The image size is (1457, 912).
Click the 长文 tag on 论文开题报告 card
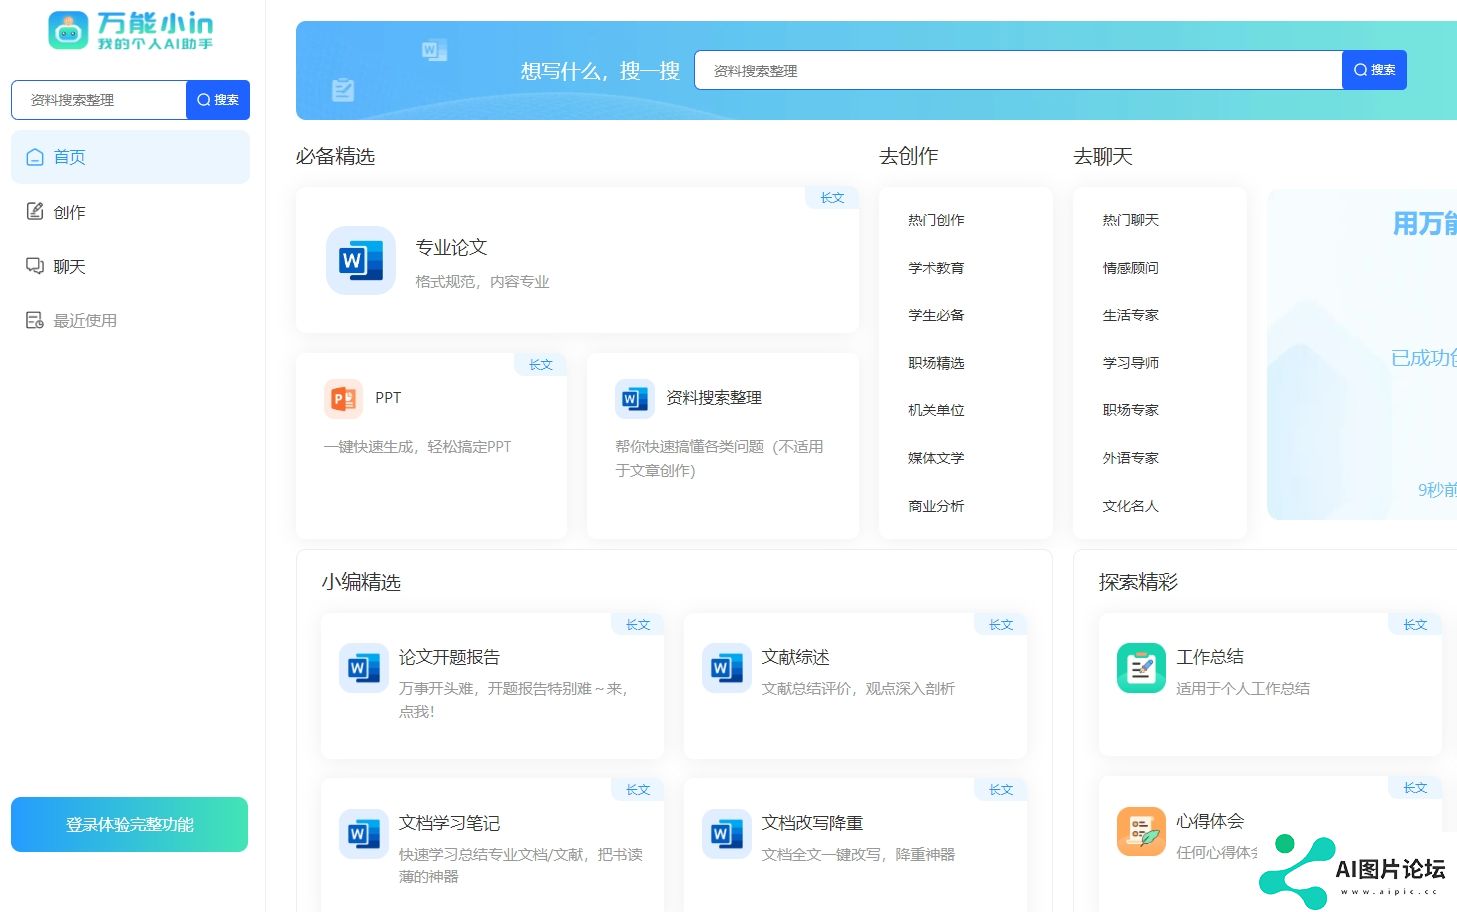pyautogui.click(x=638, y=625)
